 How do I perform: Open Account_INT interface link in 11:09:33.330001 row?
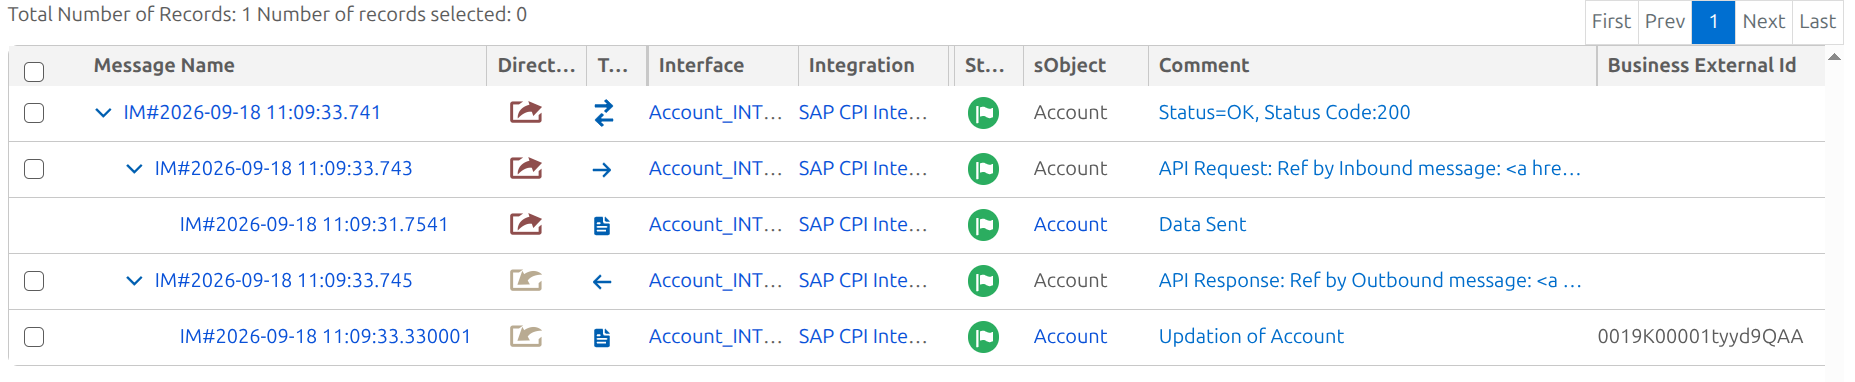(x=715, y=336)
